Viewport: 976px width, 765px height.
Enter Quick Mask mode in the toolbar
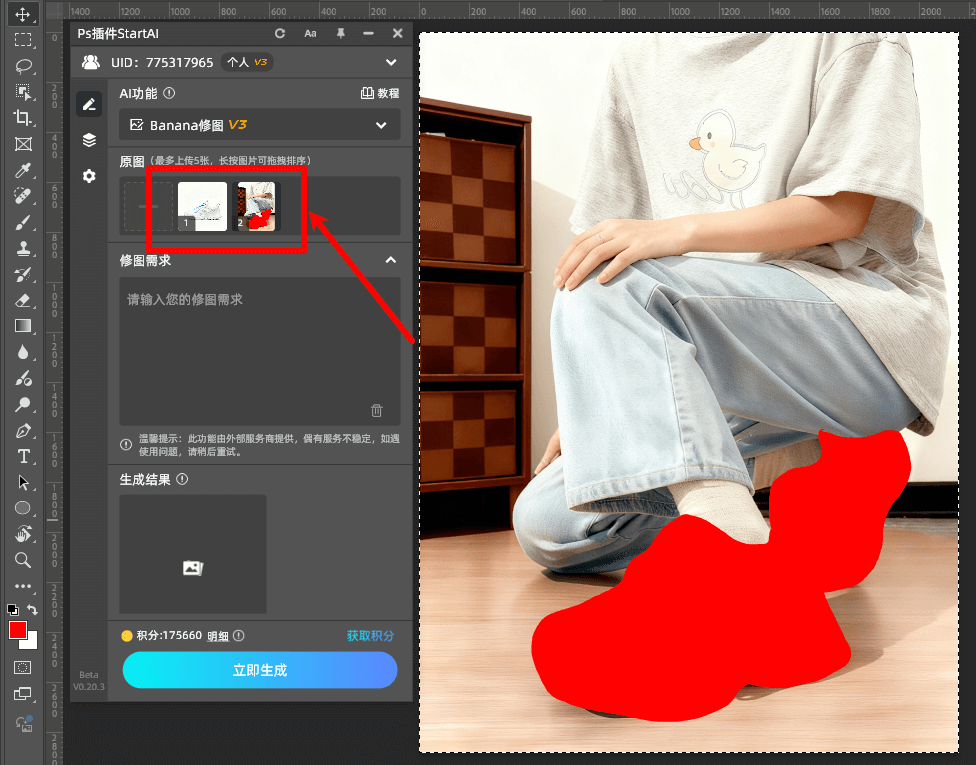click(x=24, y=667)
